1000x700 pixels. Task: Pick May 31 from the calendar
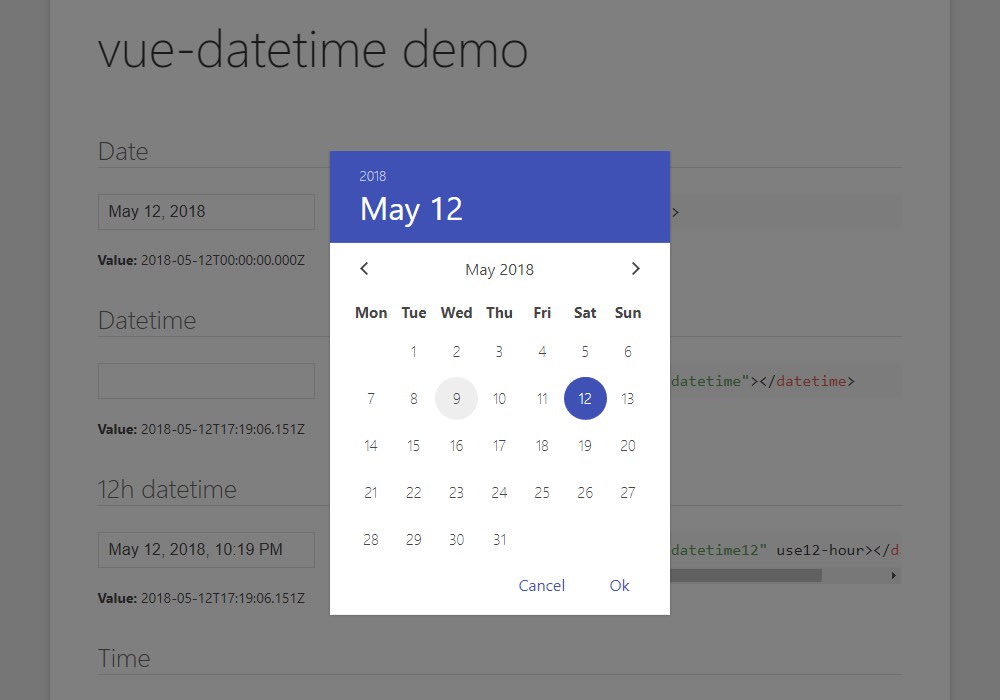point(499,539)
